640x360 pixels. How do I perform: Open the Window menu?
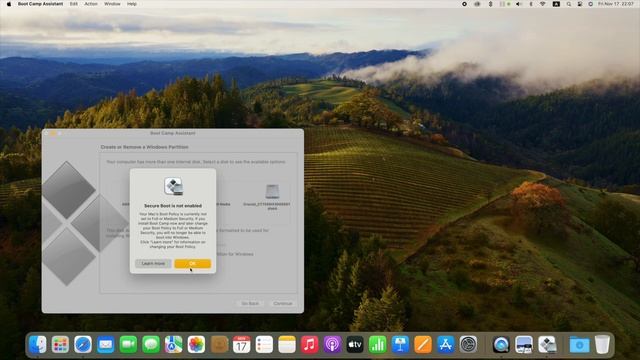coord(112,4)
